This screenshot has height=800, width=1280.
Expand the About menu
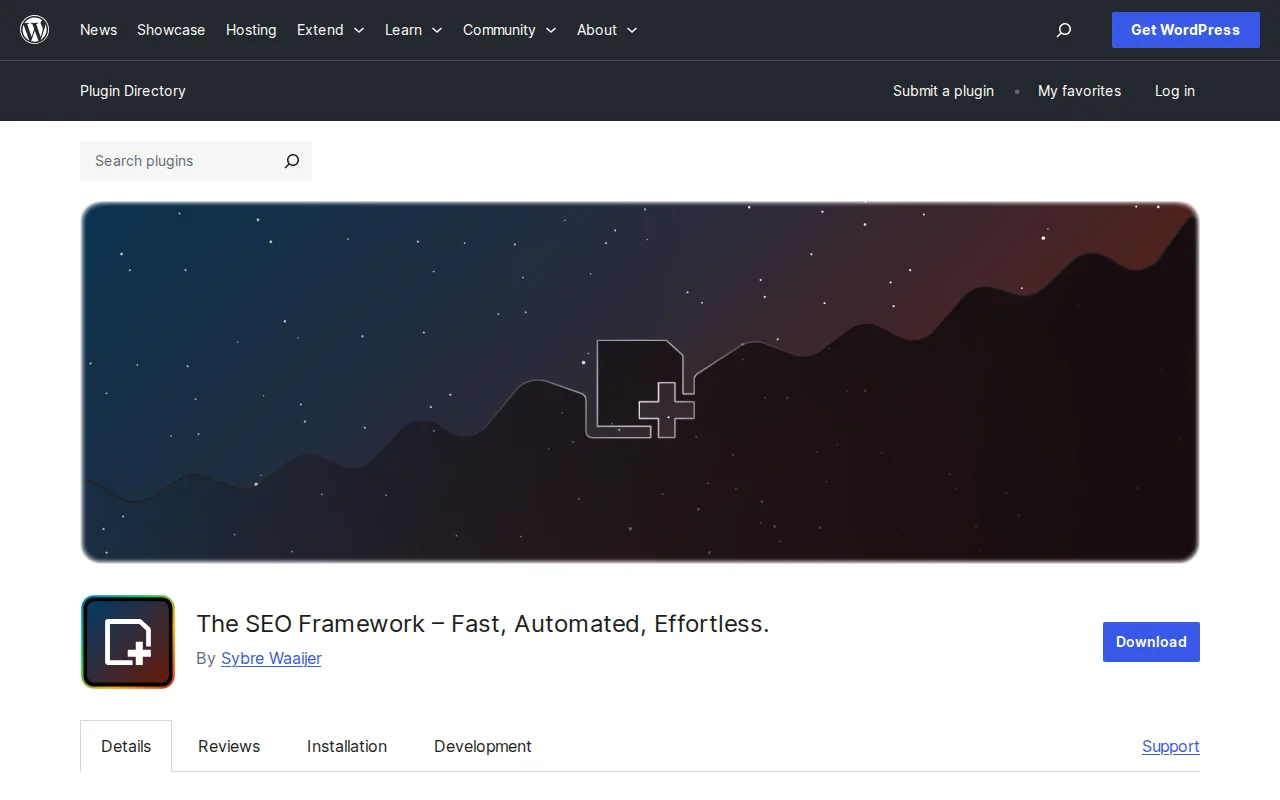[x=606, y=30]
